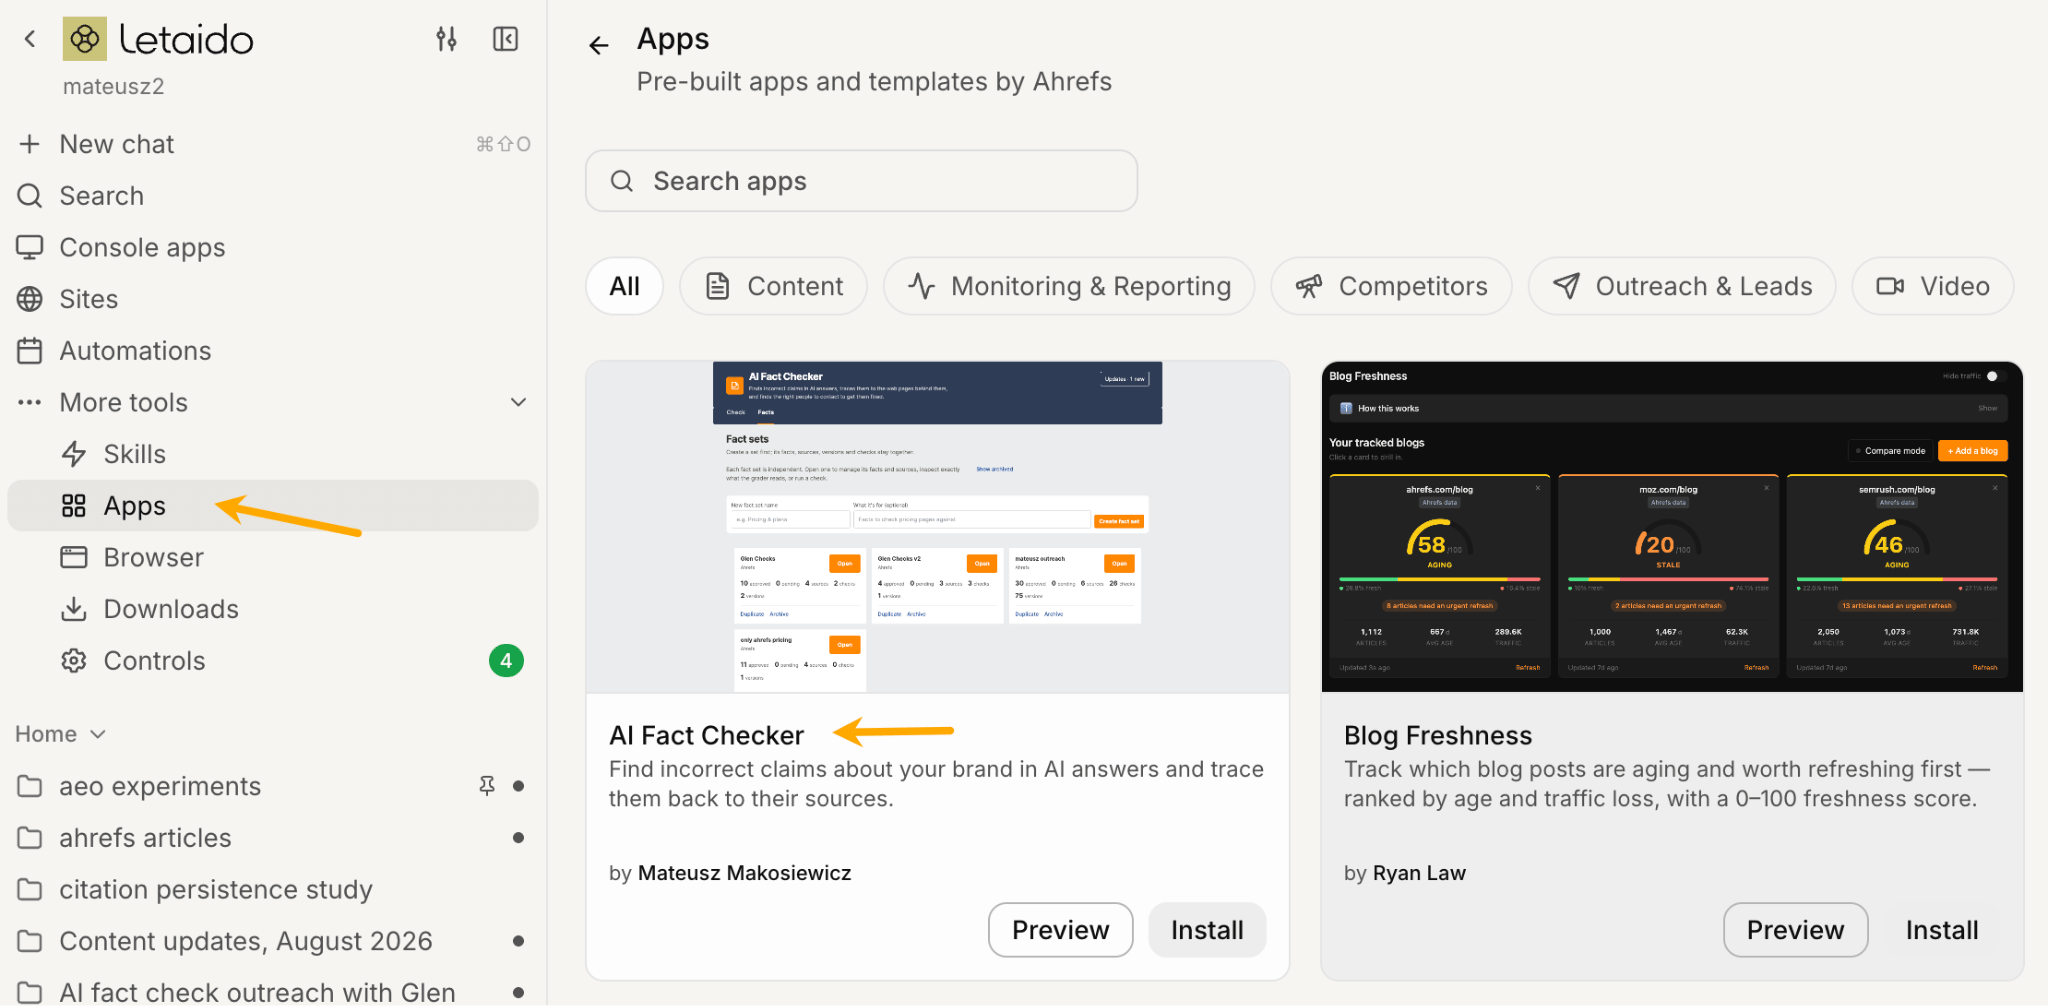Click the paper plane icon in Outreach & Leads
This screenshot has width=2048, height=1006.
(1567, 286)
